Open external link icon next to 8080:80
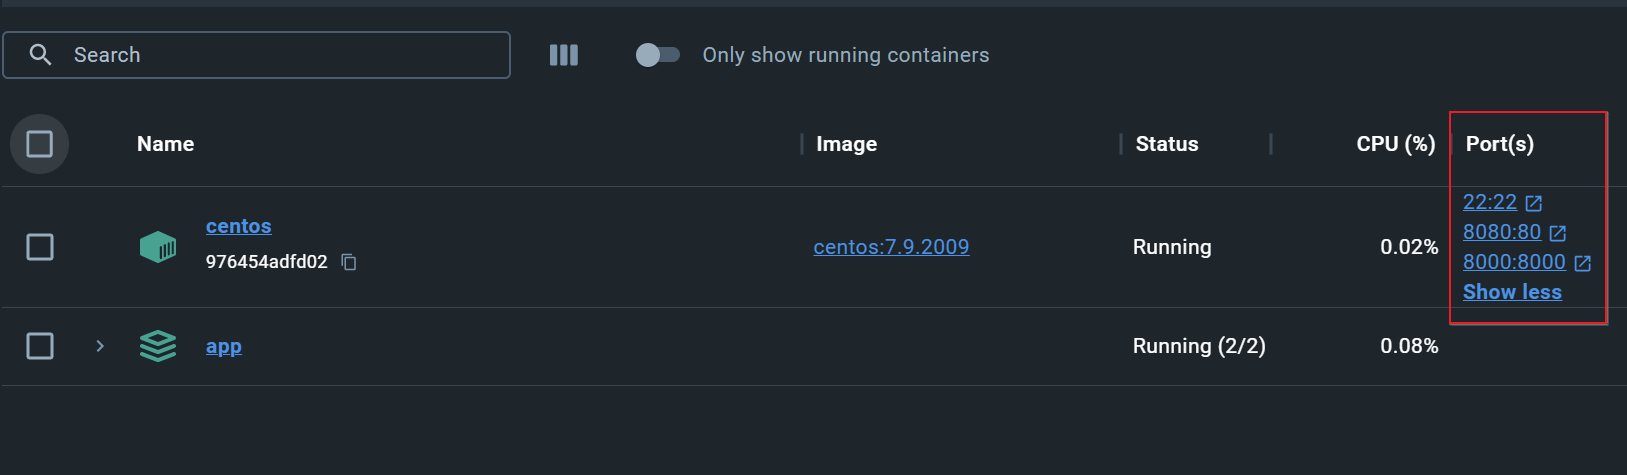1627x475 pixels. click(1558, 233)
